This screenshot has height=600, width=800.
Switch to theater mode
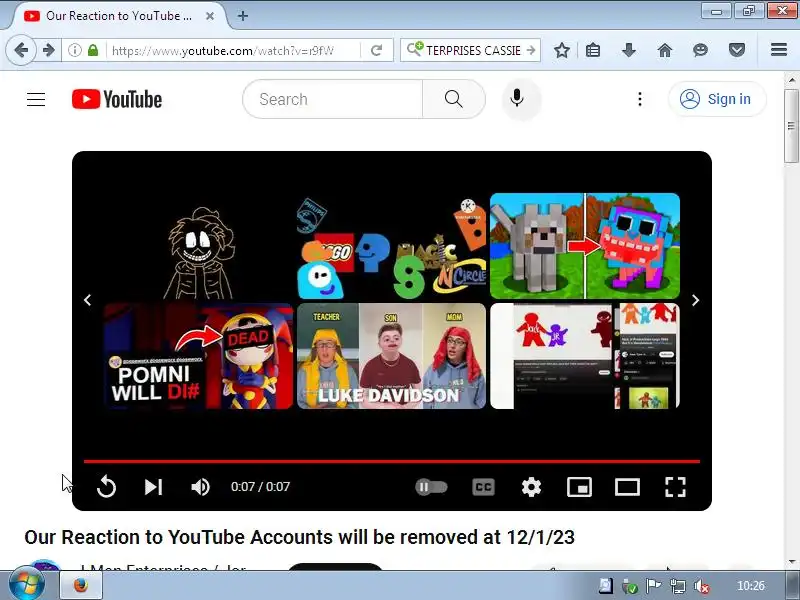click(x=627, y=487)
